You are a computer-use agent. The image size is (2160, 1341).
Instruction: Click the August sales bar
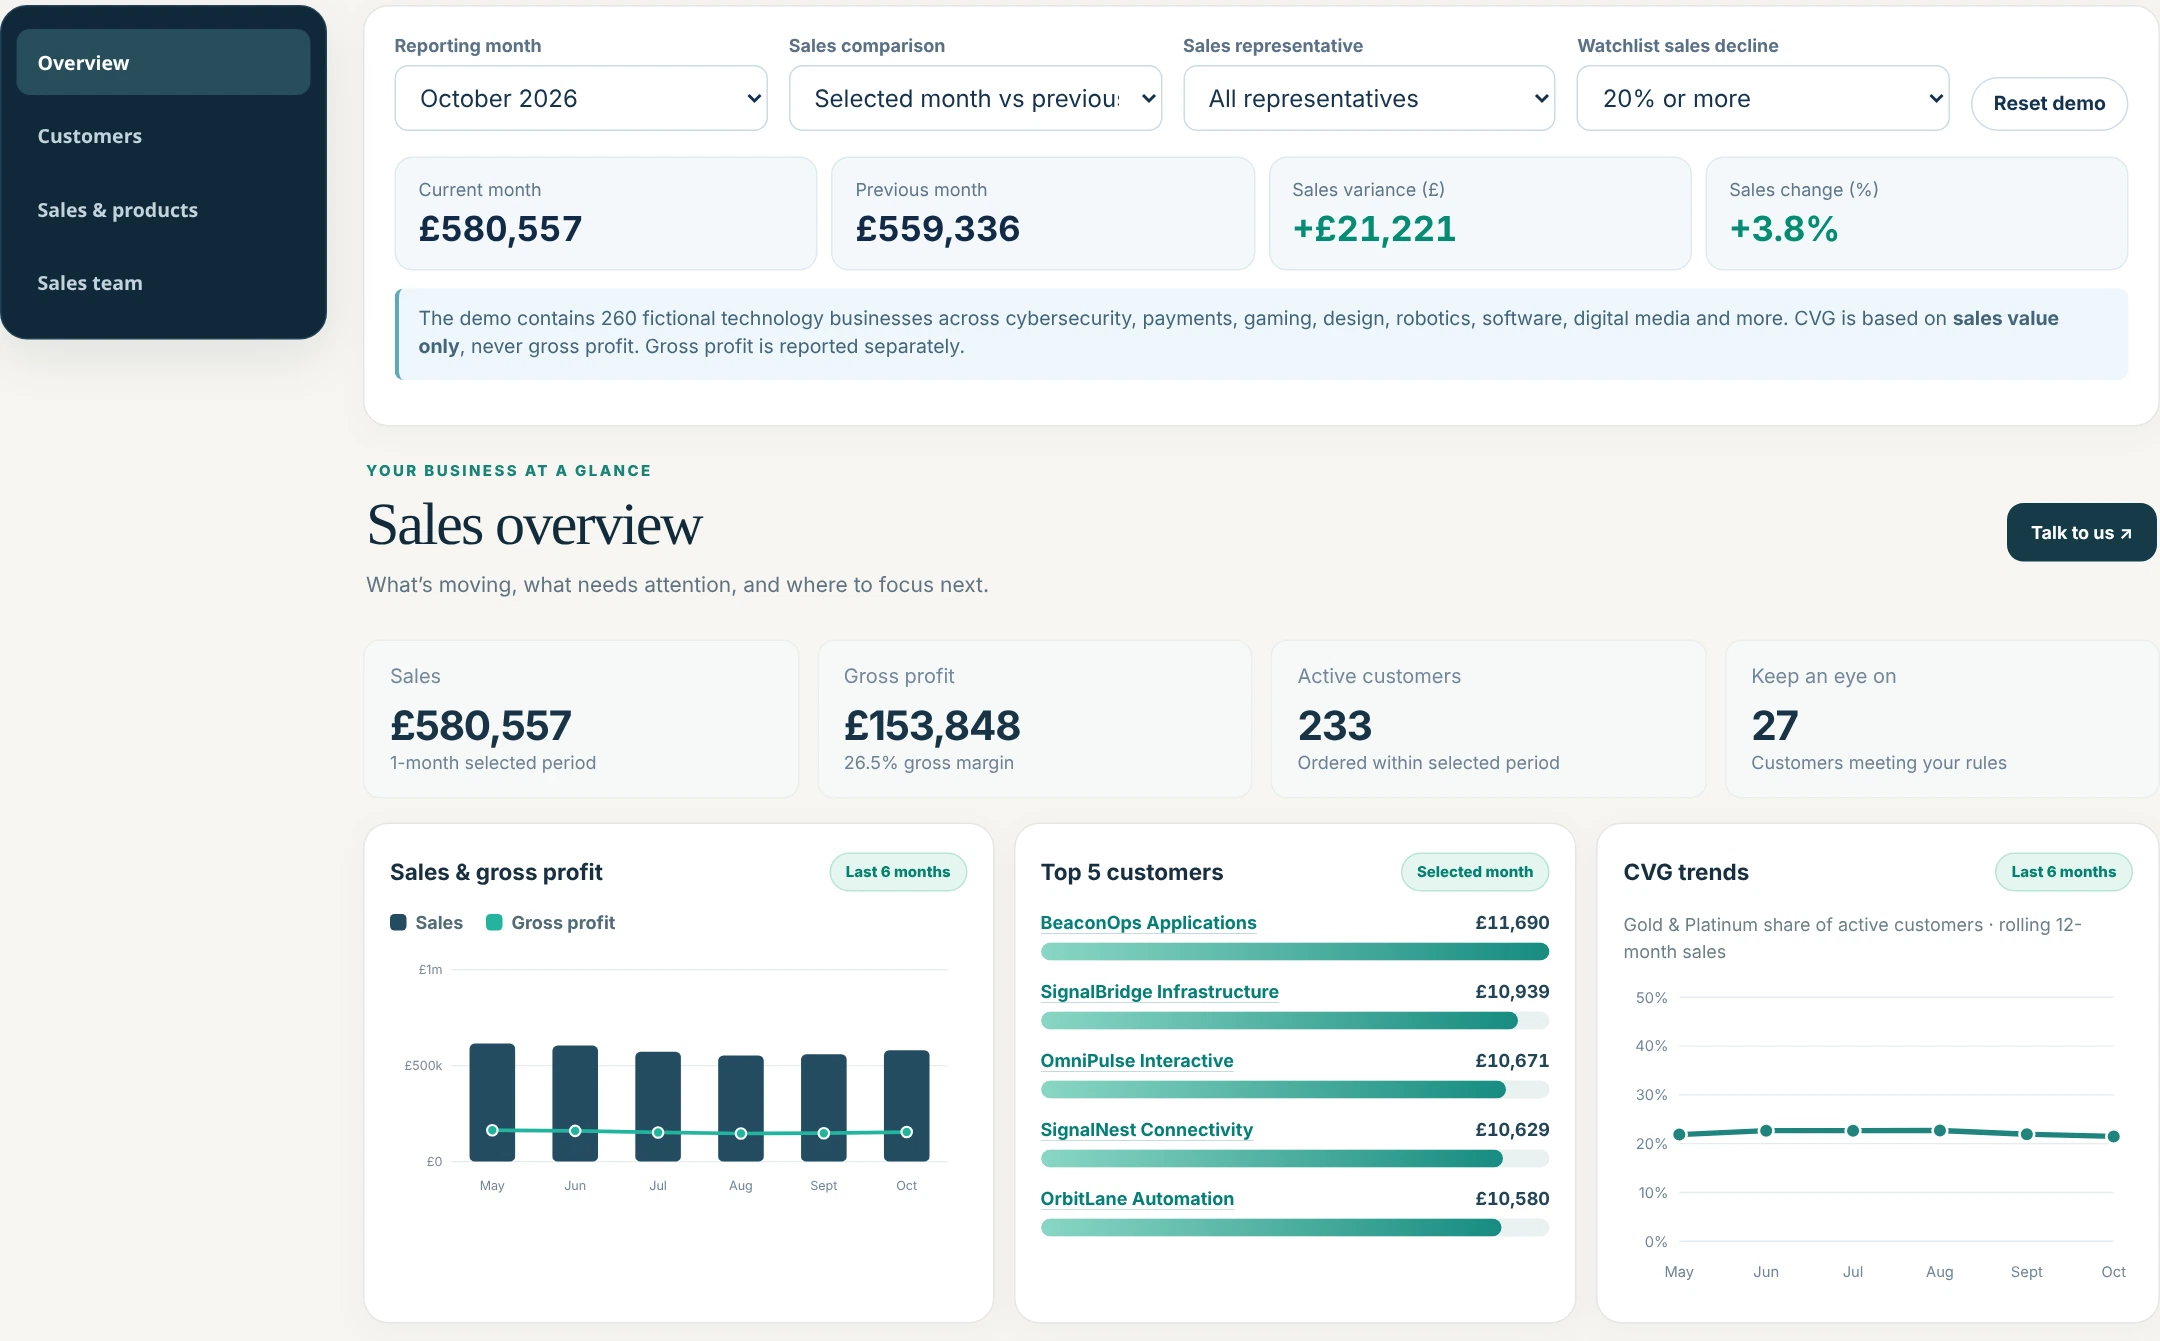(x=741, y=1108)
